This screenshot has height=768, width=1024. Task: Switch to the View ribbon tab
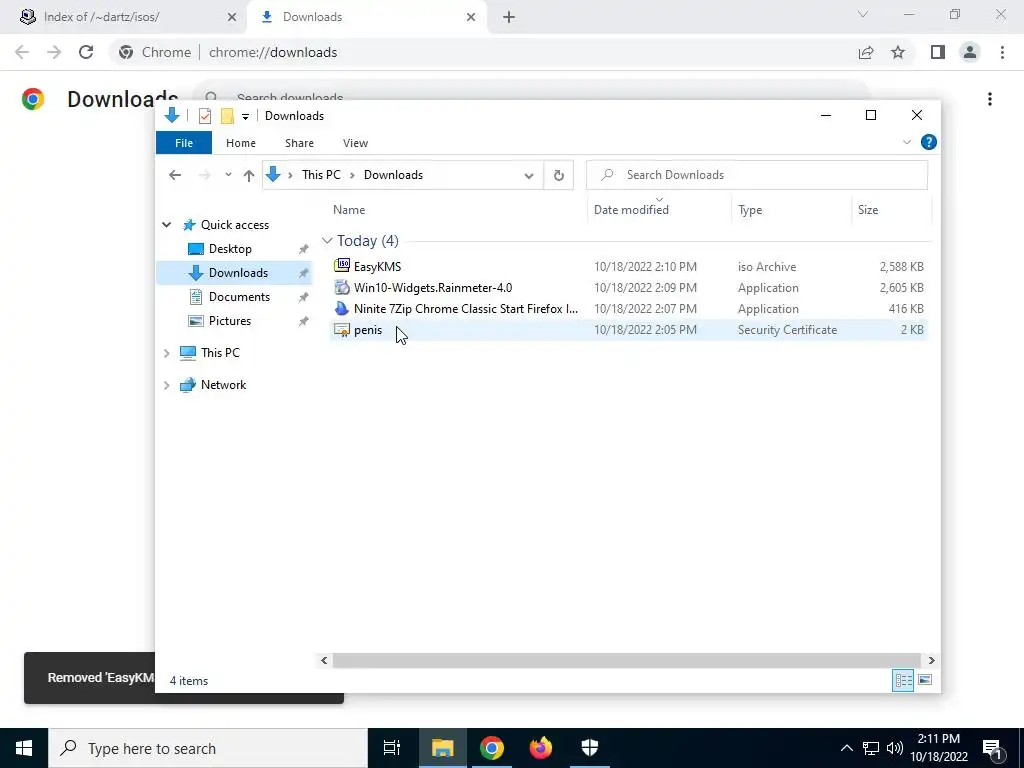(355, 143)
